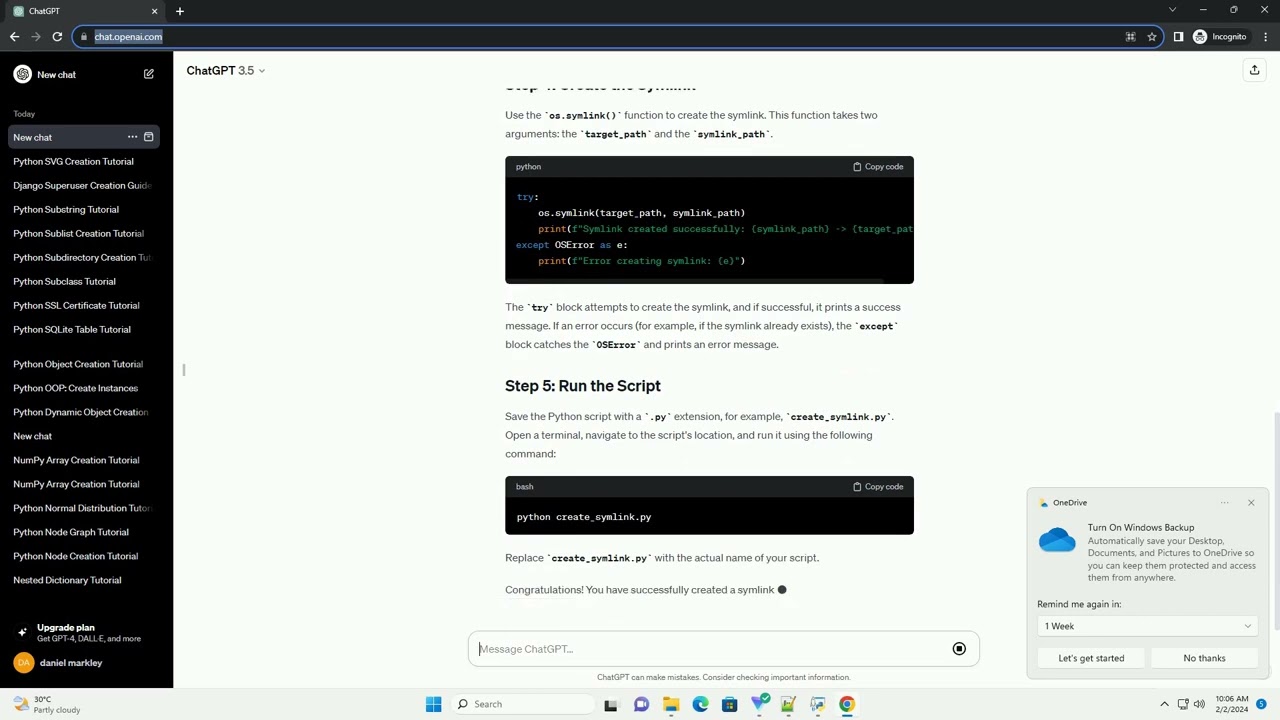Open Microsoft Edge from taskbar
Viewport: 1280px width, 720px height.
tap(700, 704)
